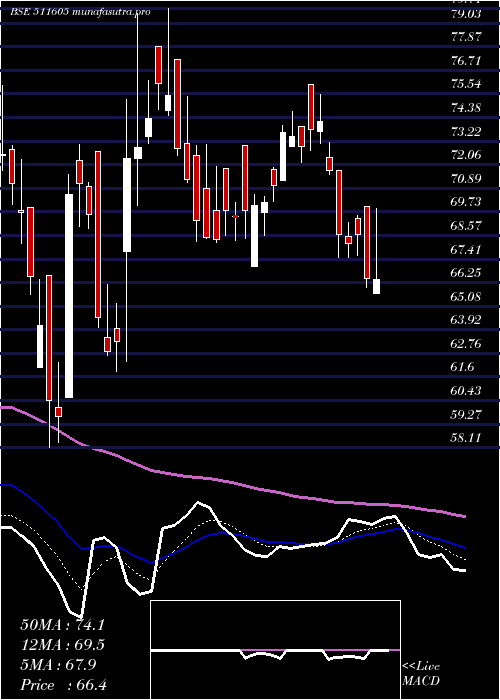The image size is (500, 700).
Task: Click the 67.41 price axis label
Action: click(466, 249)
